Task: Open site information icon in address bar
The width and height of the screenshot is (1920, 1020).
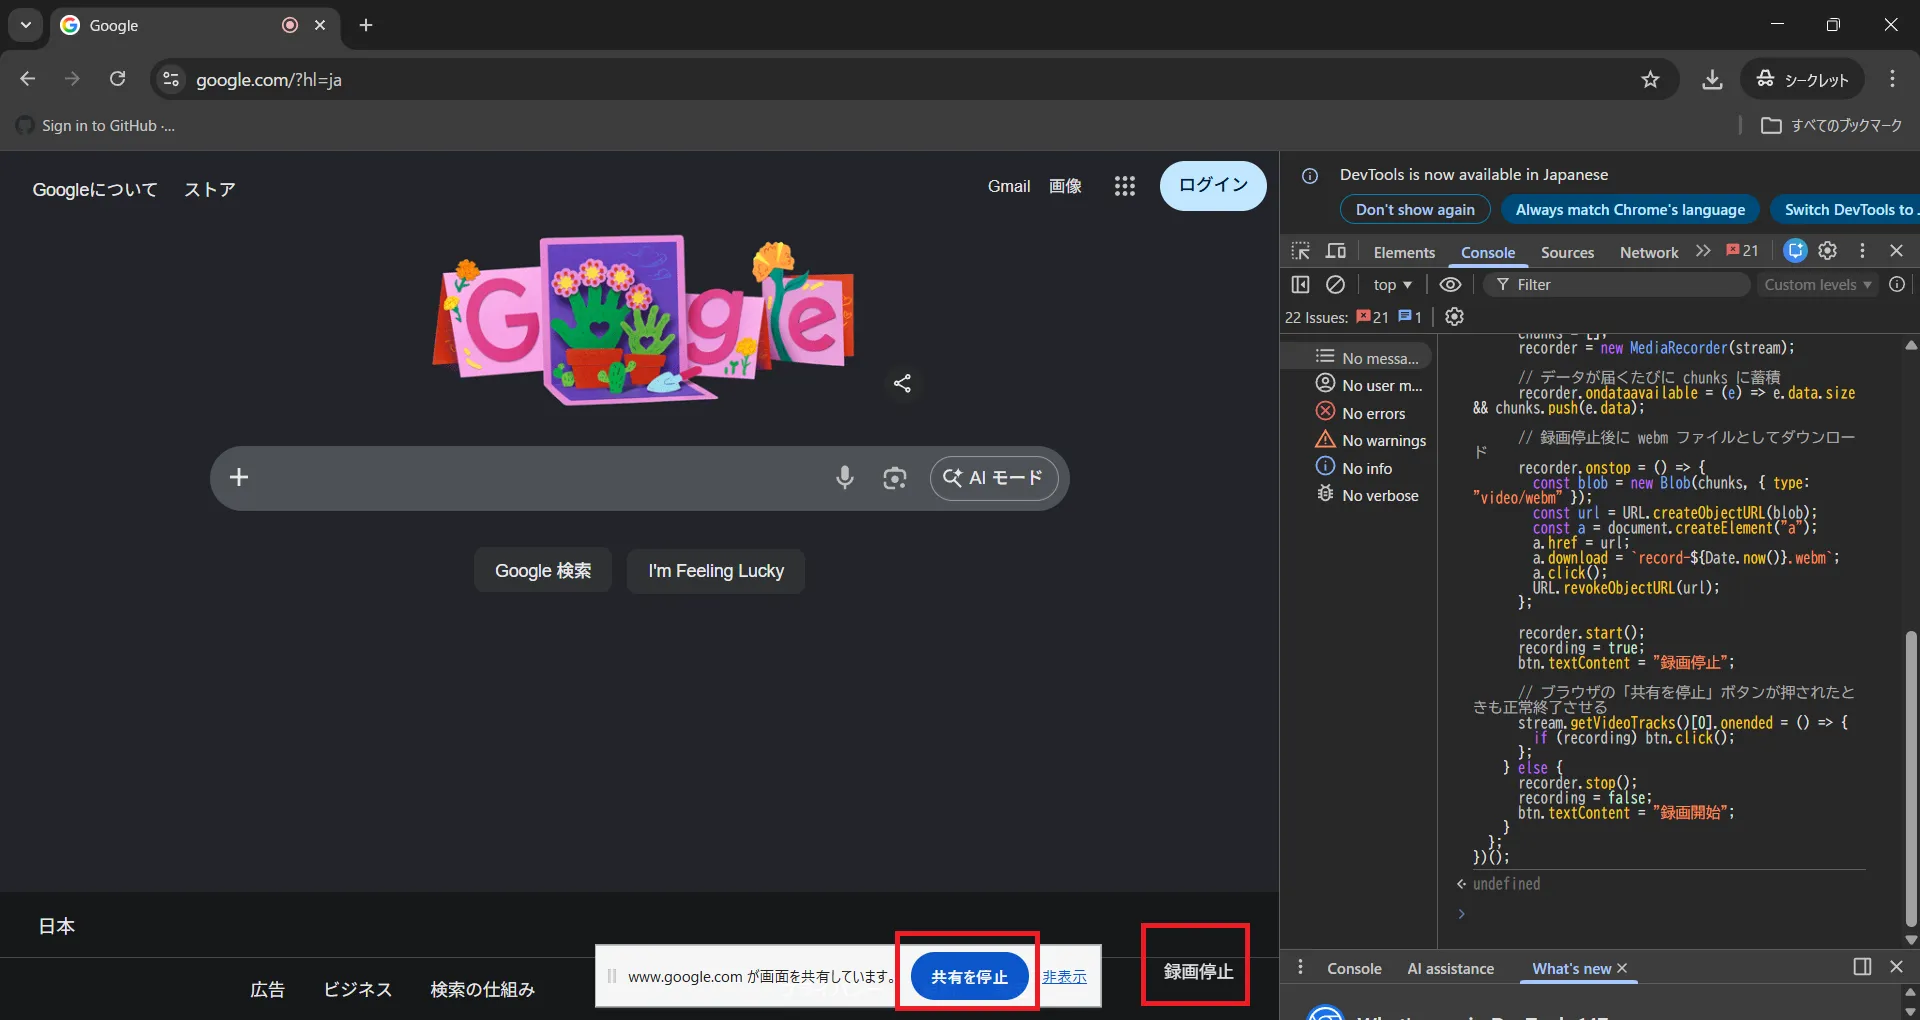Action: click(171, 79)
